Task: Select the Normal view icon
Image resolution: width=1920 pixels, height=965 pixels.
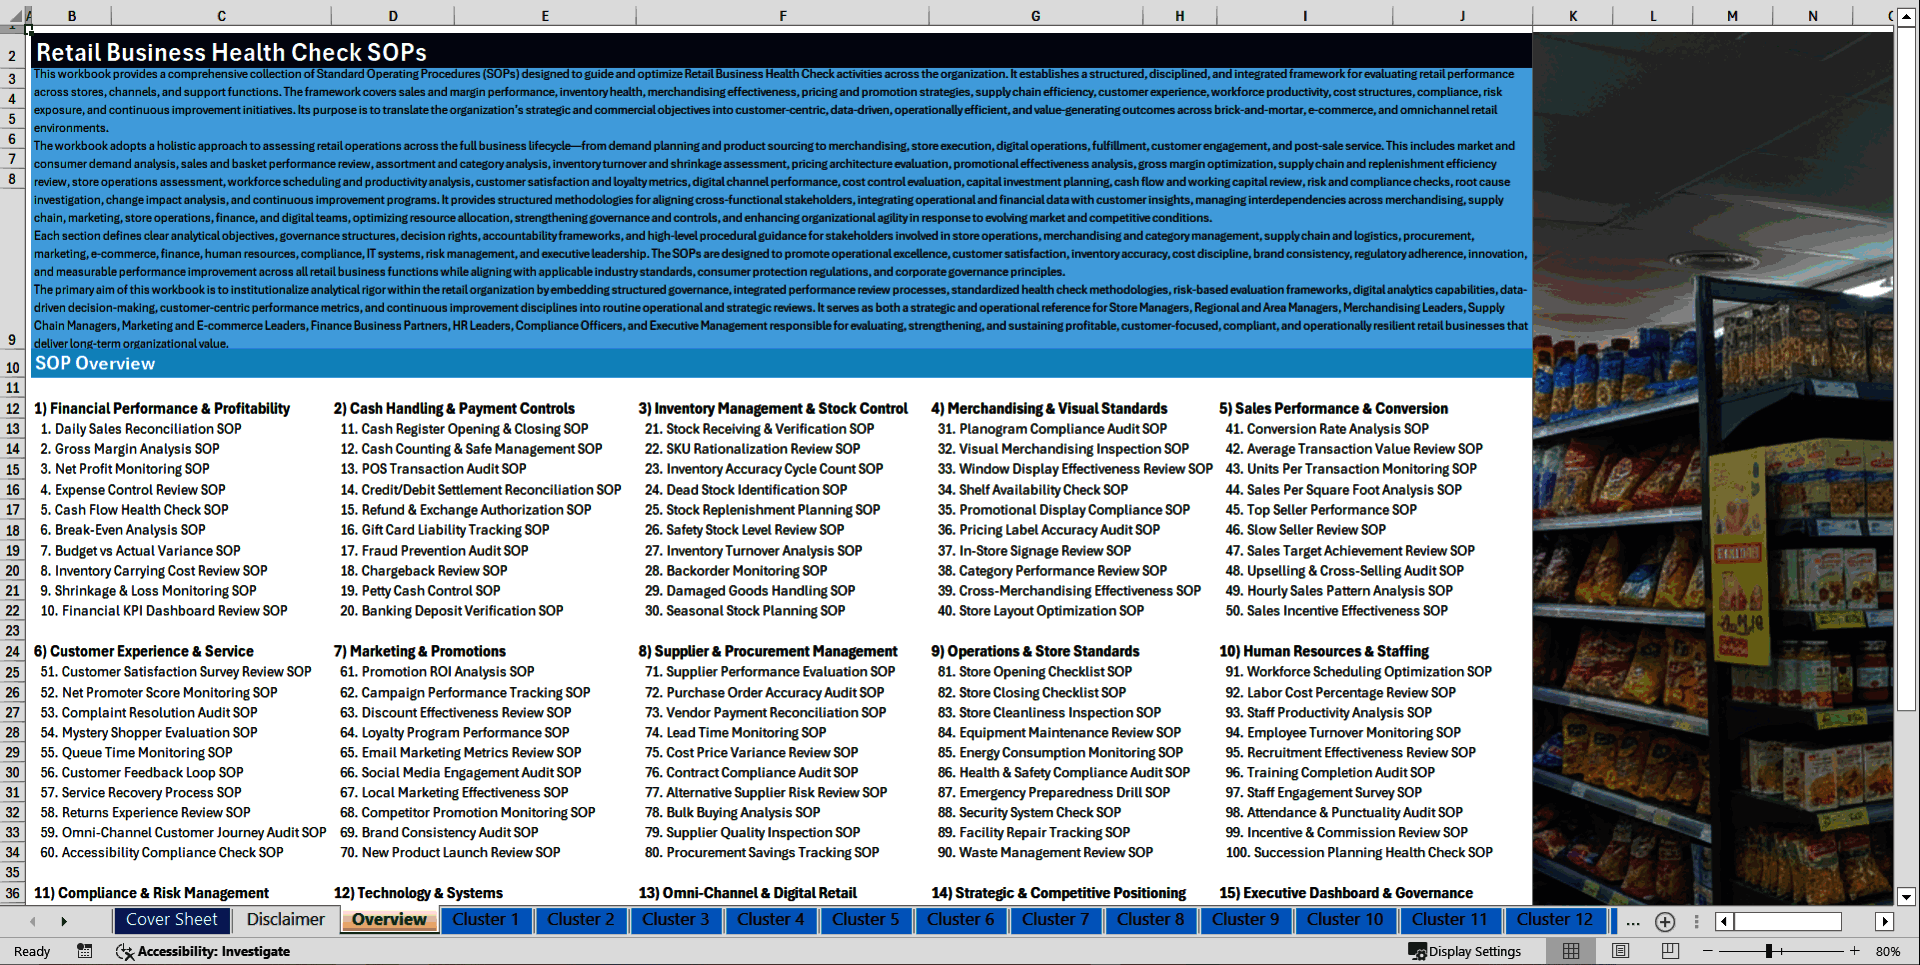Action: (x=1571, y=951)
